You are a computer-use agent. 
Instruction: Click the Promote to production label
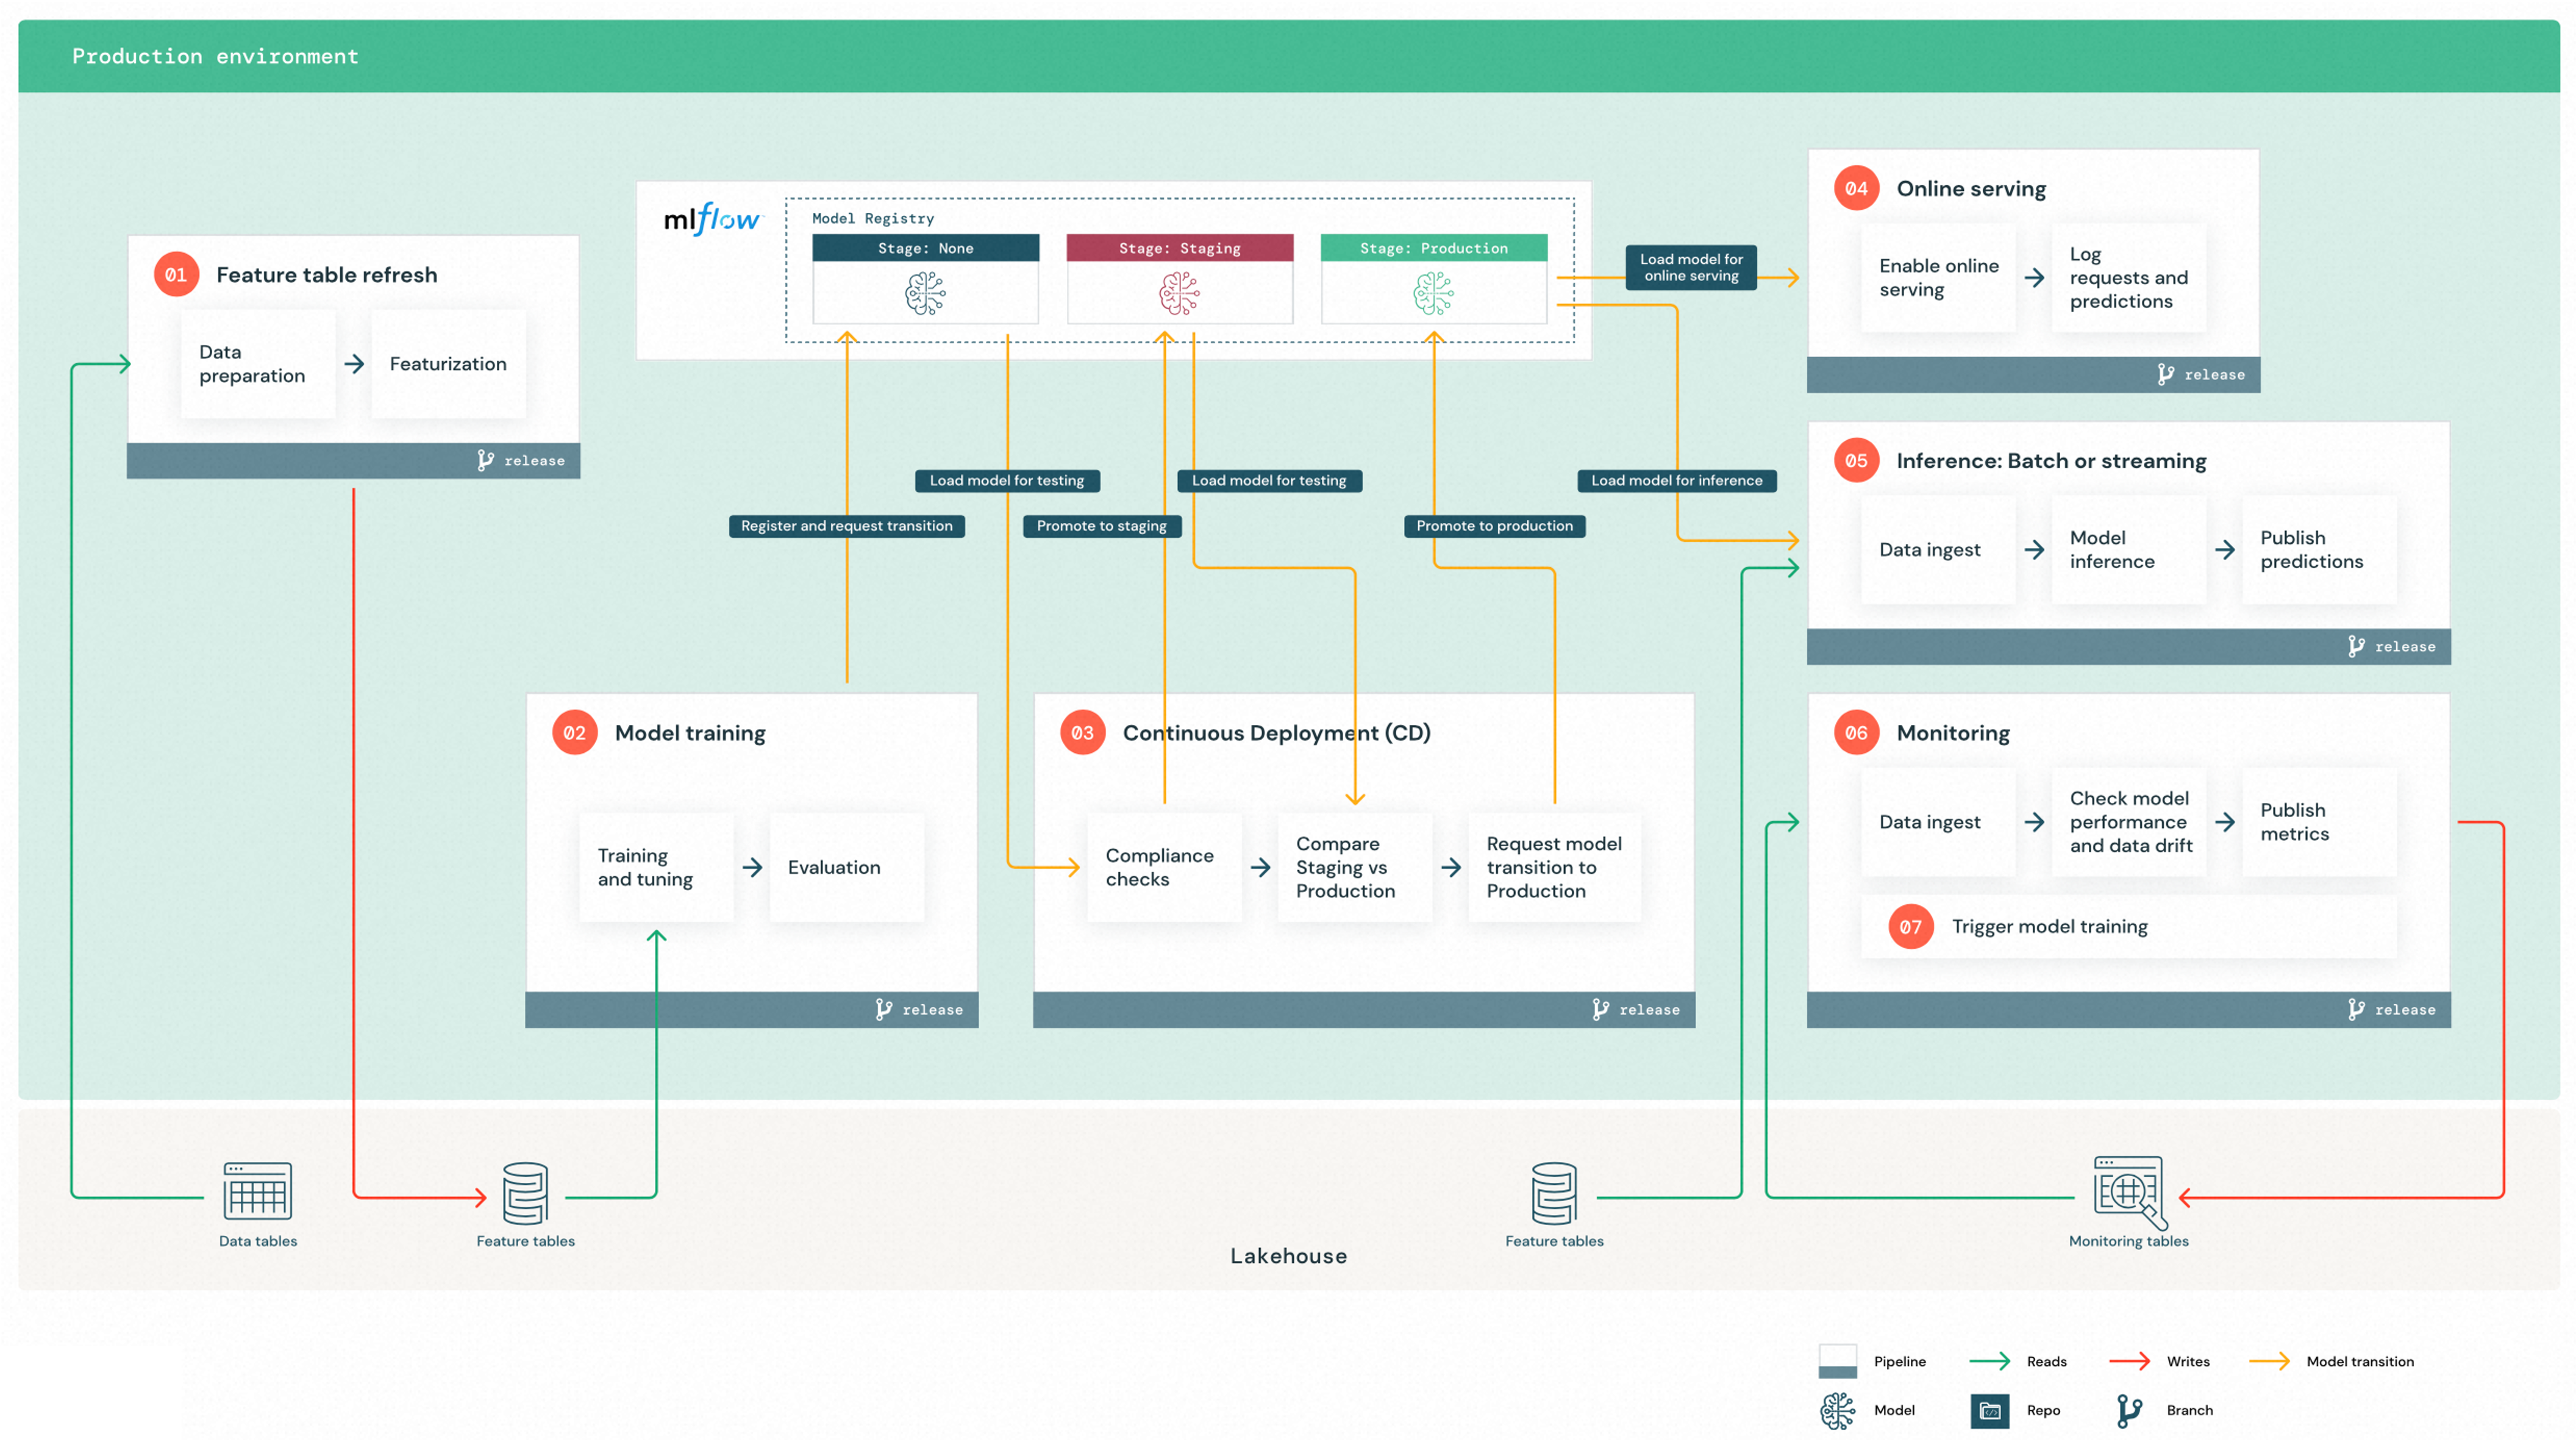[1494, 526]
